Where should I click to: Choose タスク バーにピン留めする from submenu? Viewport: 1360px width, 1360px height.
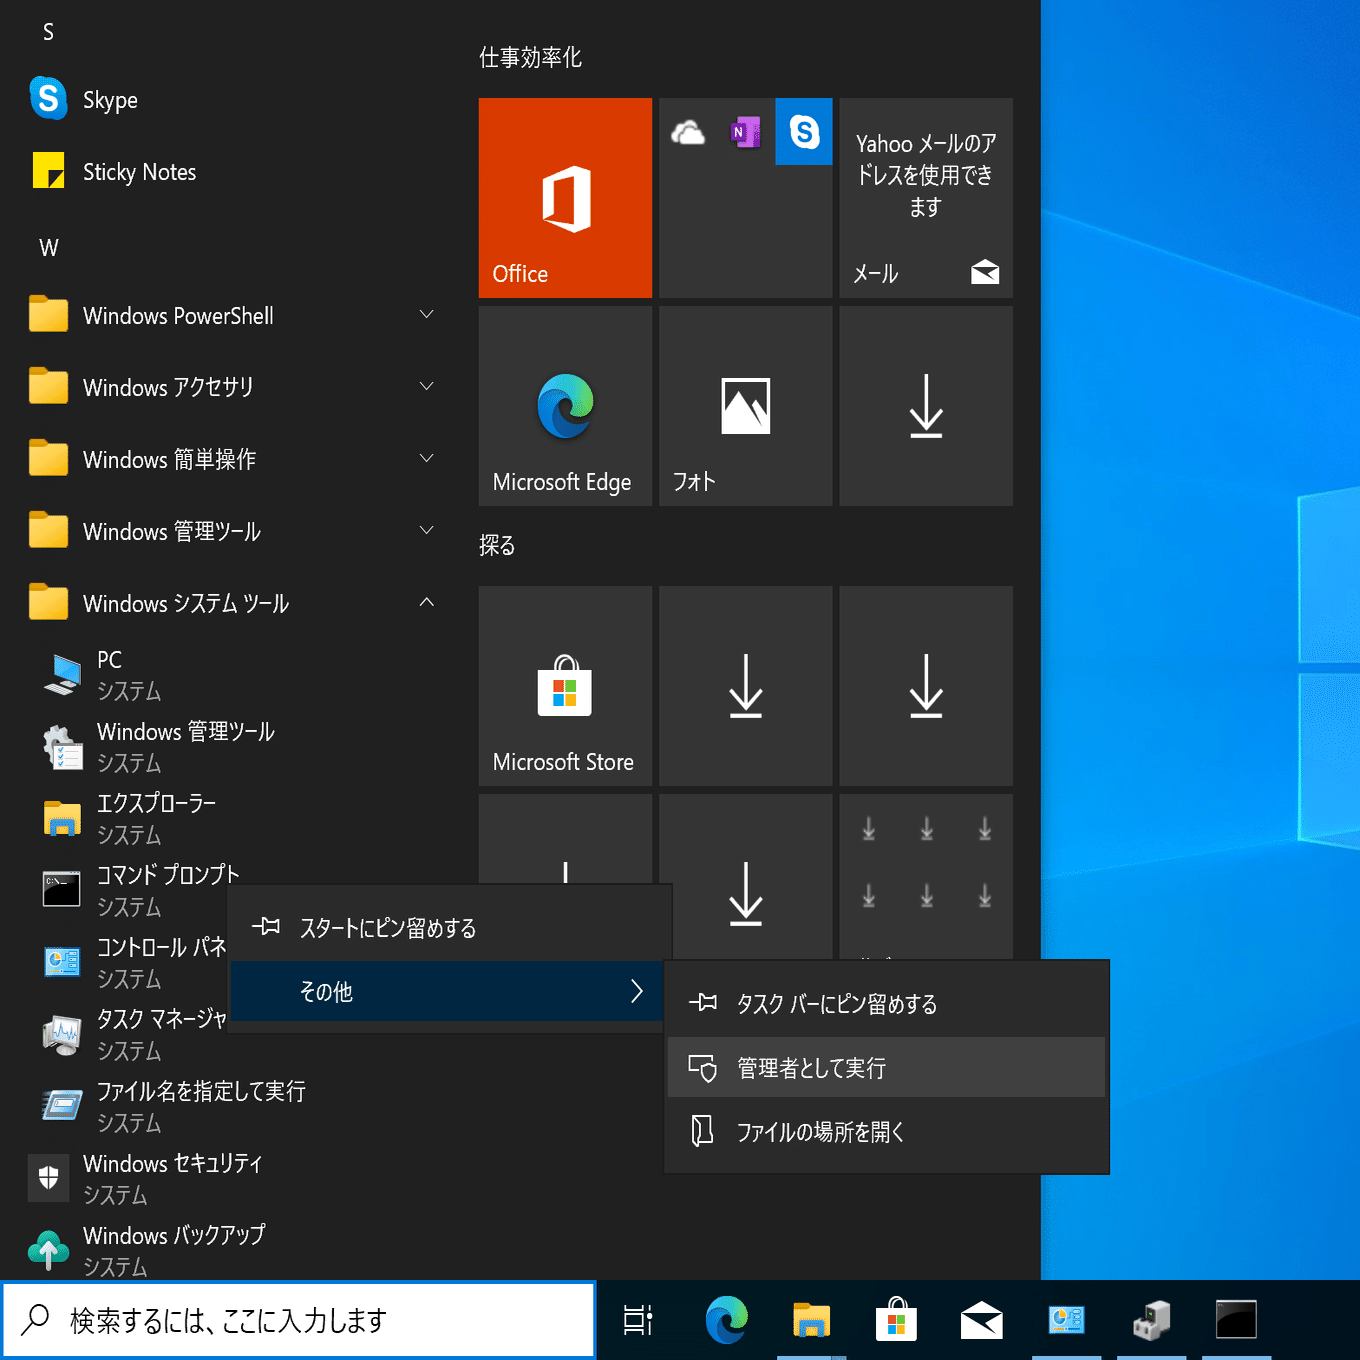coord(886,1004)
